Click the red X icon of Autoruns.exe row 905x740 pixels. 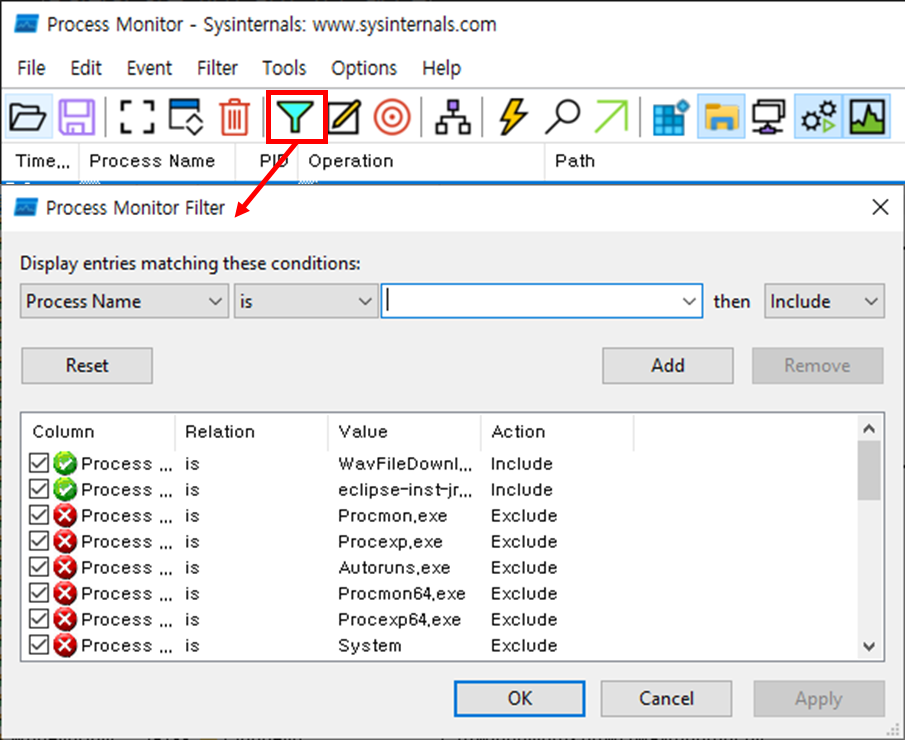[x=65, y=567]
